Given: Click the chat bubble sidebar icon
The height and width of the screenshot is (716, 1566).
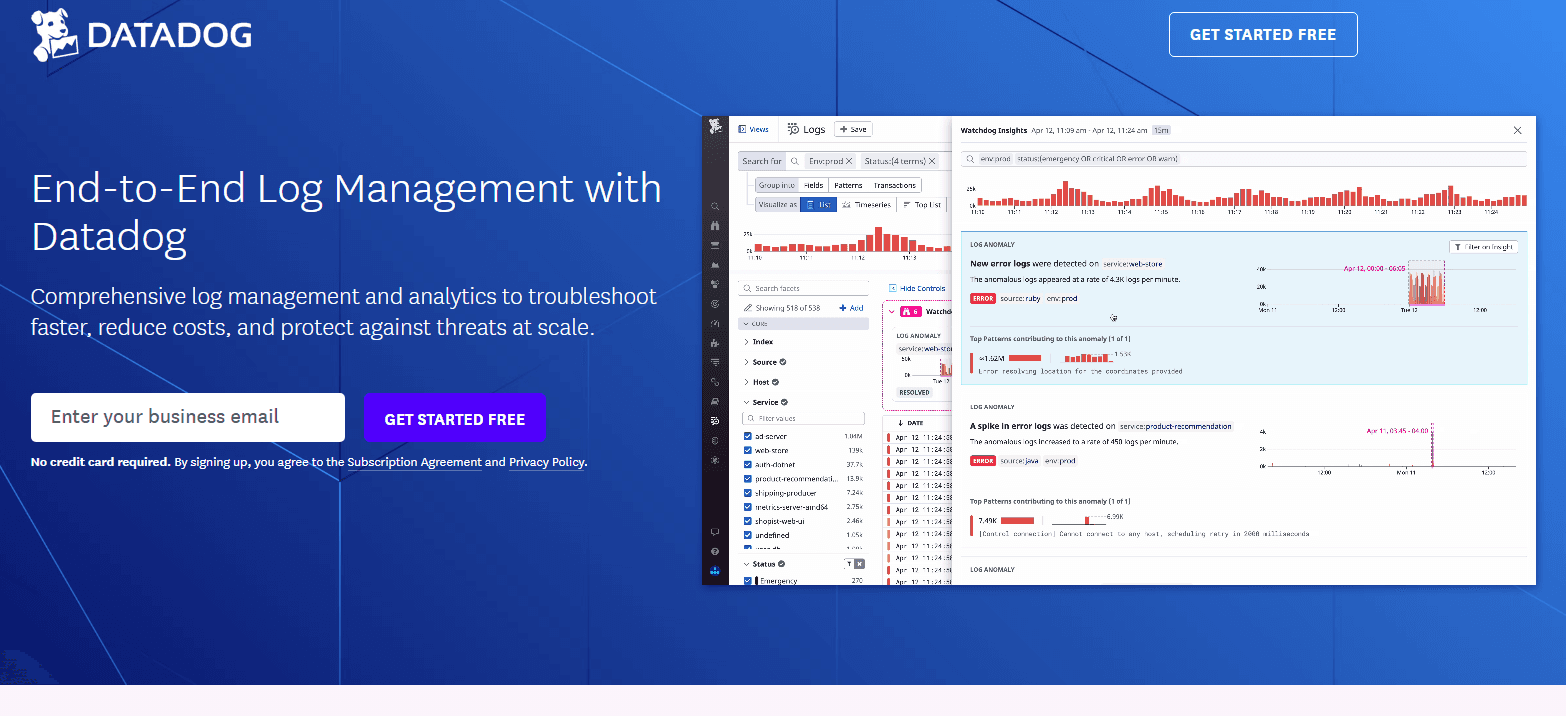Looking at the screenshot, I should click(715, 532).
